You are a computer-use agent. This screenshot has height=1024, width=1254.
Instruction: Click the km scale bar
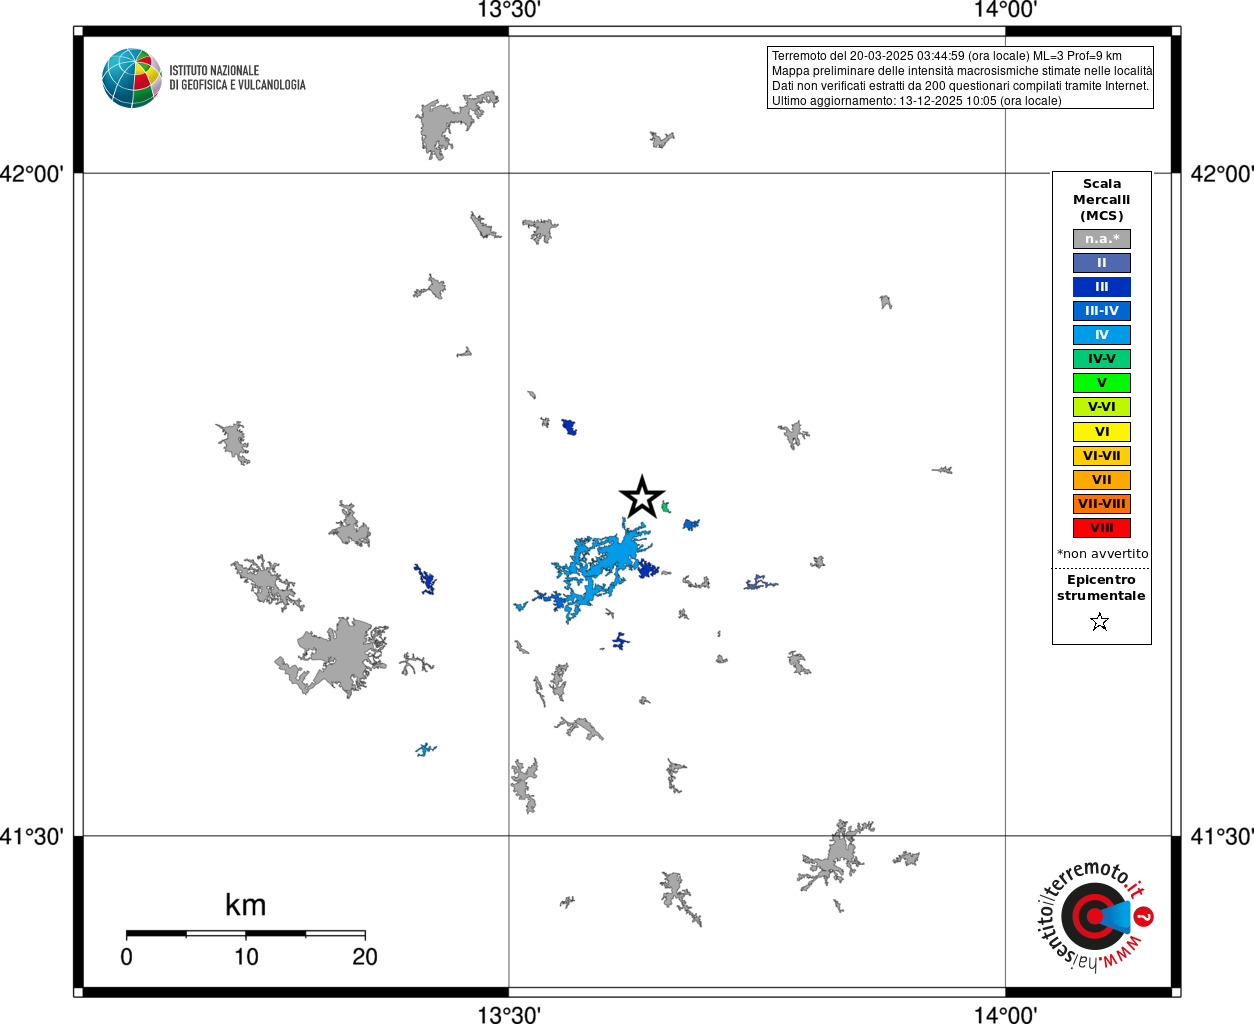tap(245, 933)
